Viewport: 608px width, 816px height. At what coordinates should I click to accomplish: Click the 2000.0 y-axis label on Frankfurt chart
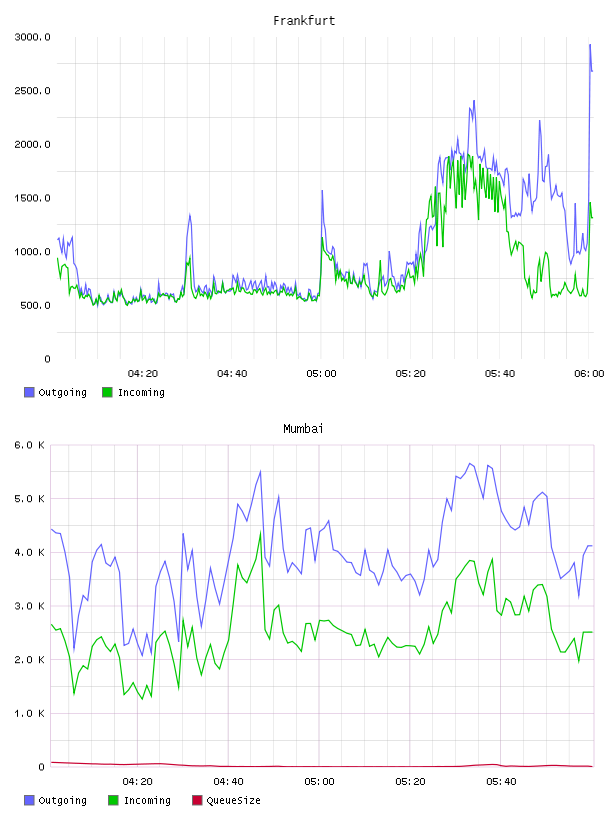(32, 144)
